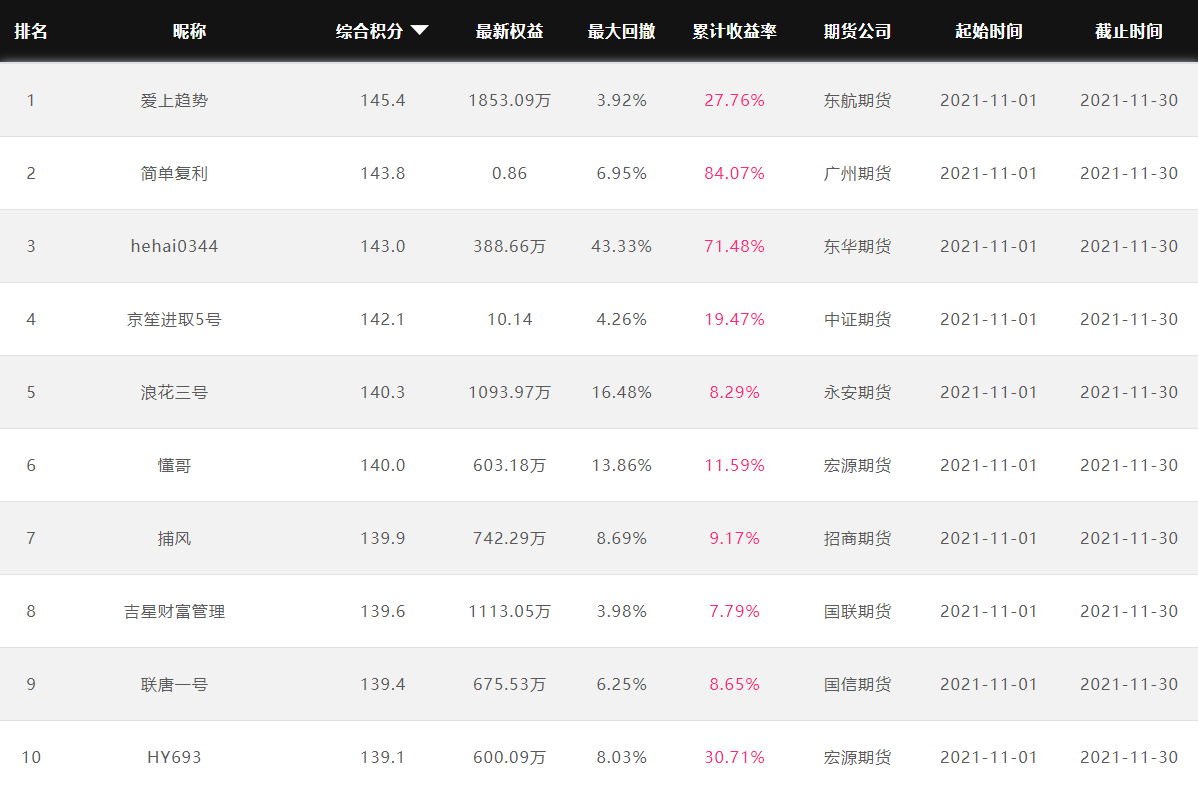Viewport: 1198px width, 790px height.
Task: Click score 139.9 for 捕风
Action: (383, 538)
